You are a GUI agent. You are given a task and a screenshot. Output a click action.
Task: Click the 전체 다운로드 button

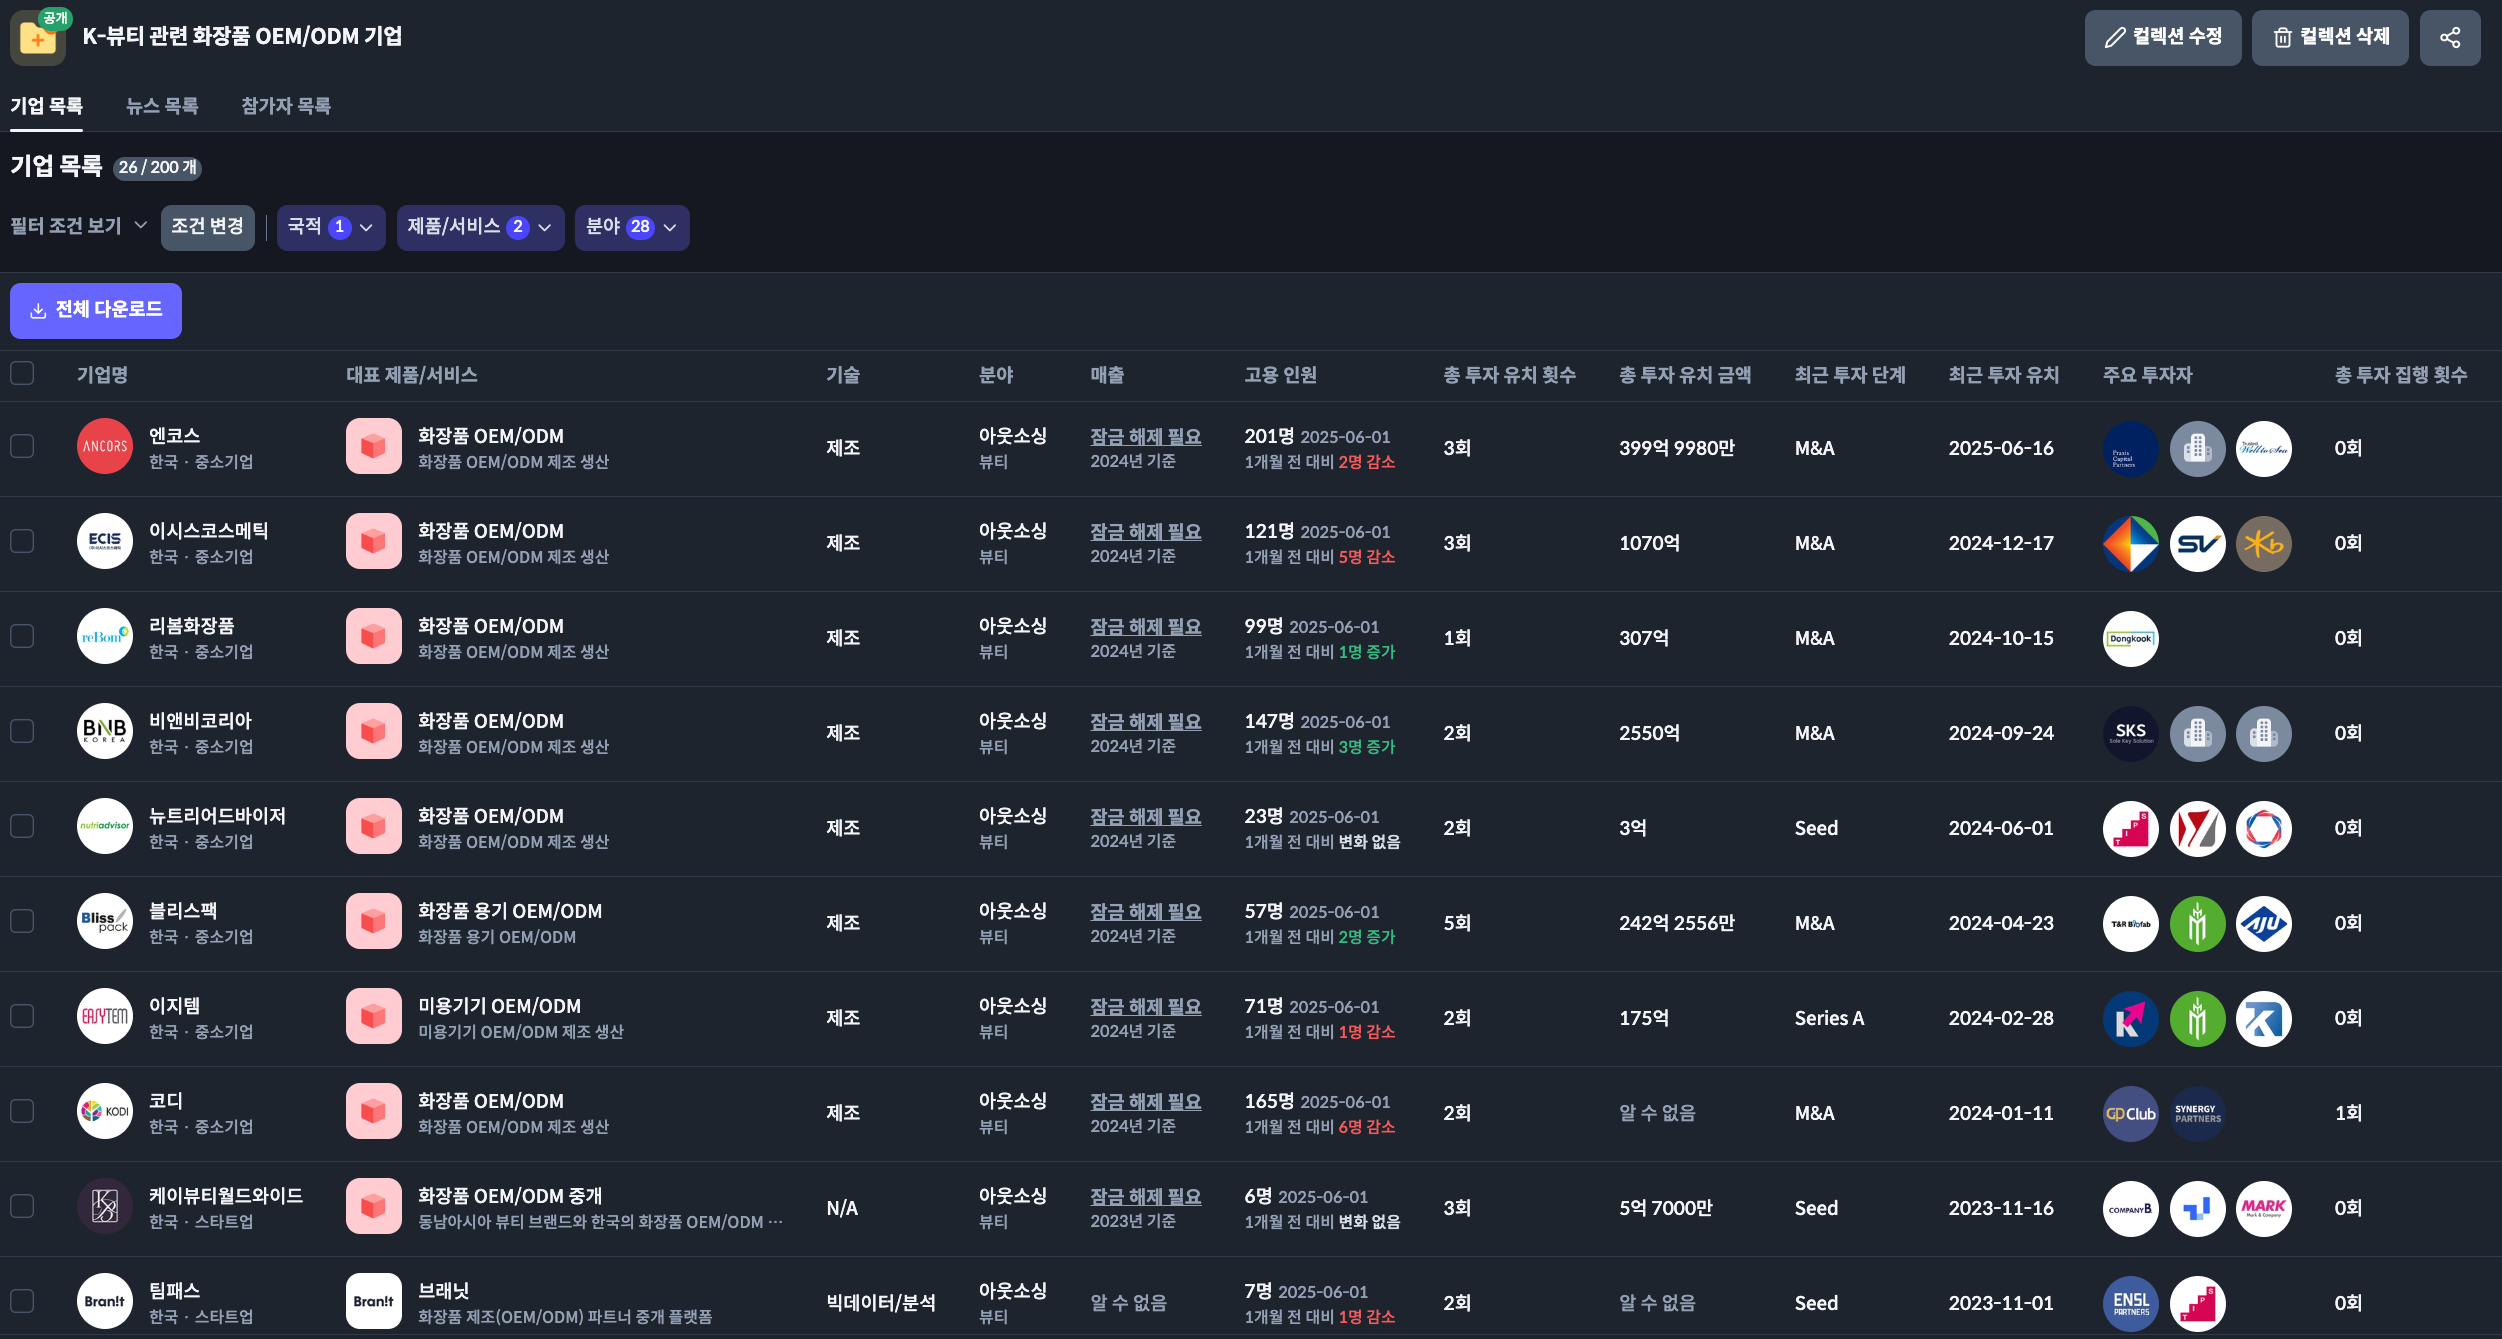tap(96, 311)
